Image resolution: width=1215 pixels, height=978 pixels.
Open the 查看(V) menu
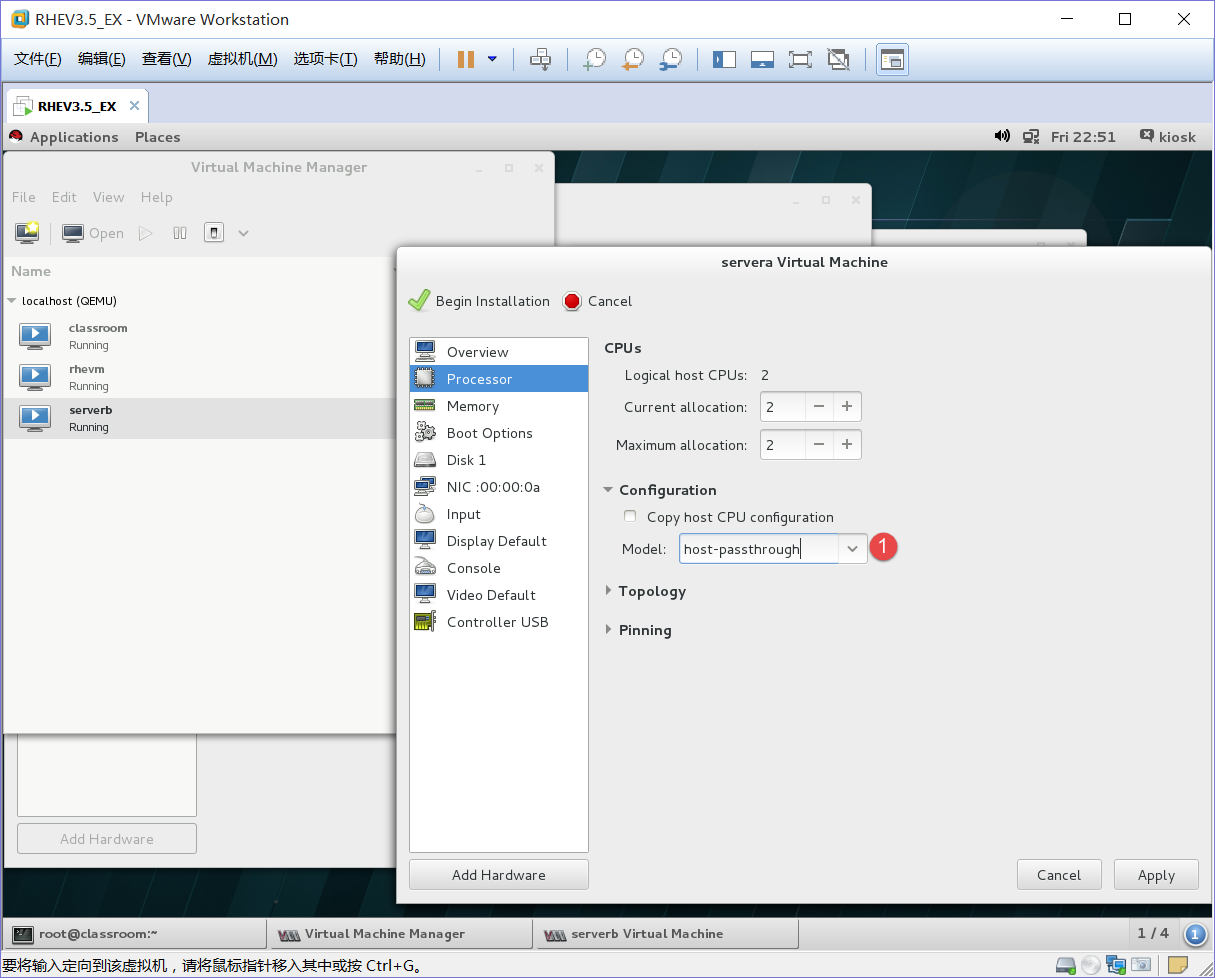(166, 59)
